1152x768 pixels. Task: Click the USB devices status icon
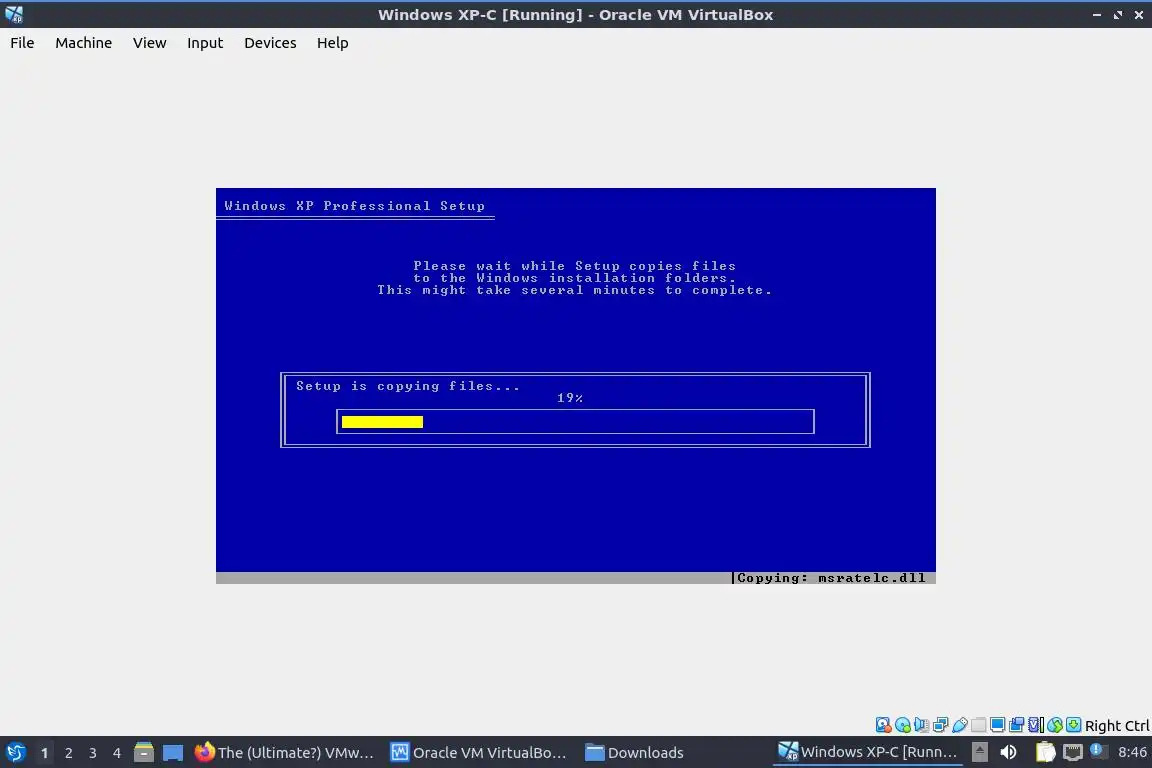[x=960, y=725]
